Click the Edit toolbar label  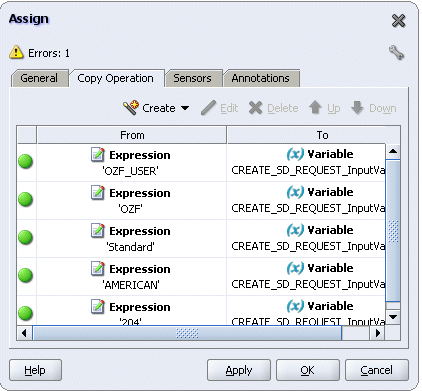pyautogui.click(x=229, y=108)
